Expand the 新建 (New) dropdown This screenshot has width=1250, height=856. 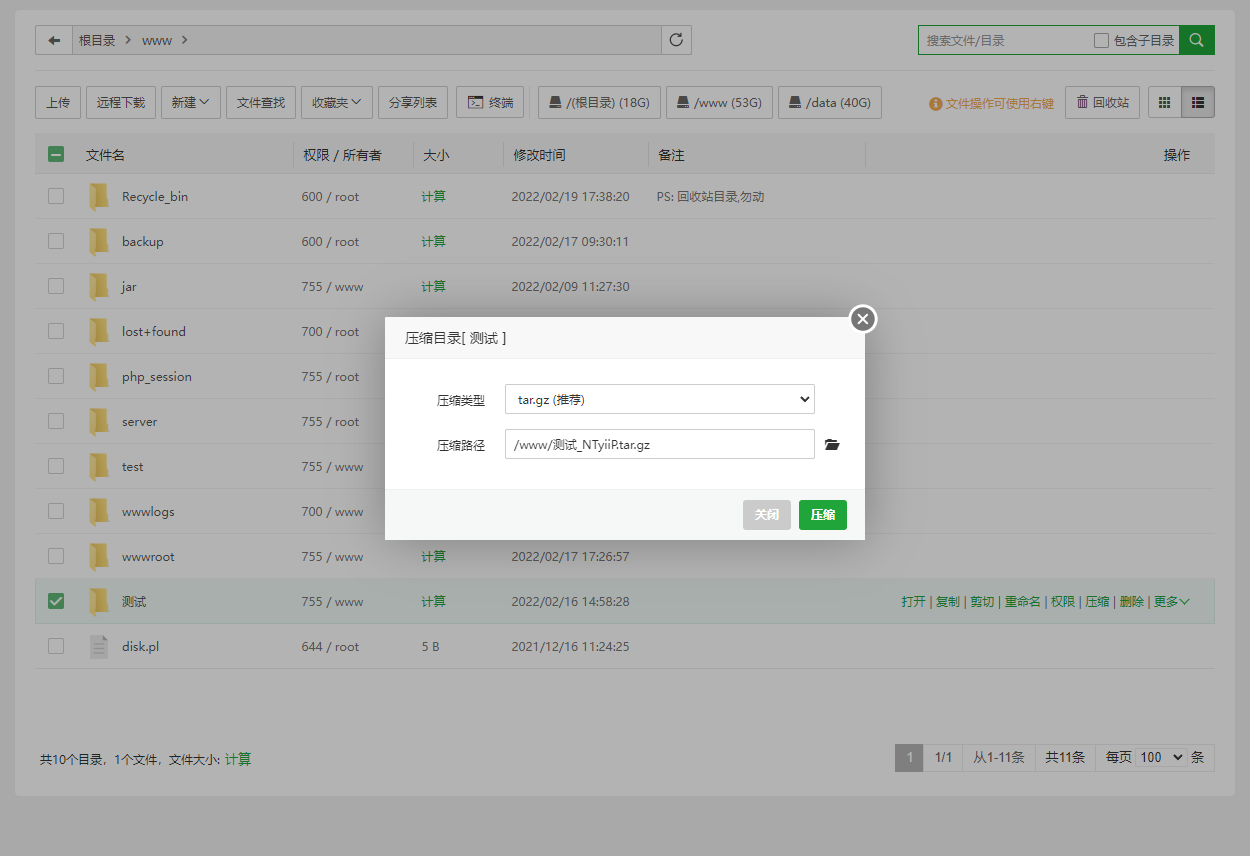tap(190, 102)
